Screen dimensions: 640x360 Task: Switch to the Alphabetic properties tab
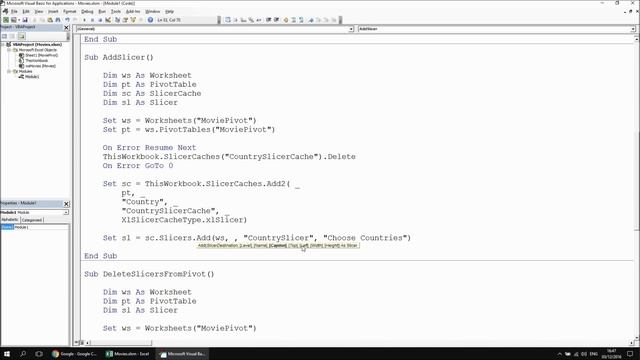pos(10,220)
